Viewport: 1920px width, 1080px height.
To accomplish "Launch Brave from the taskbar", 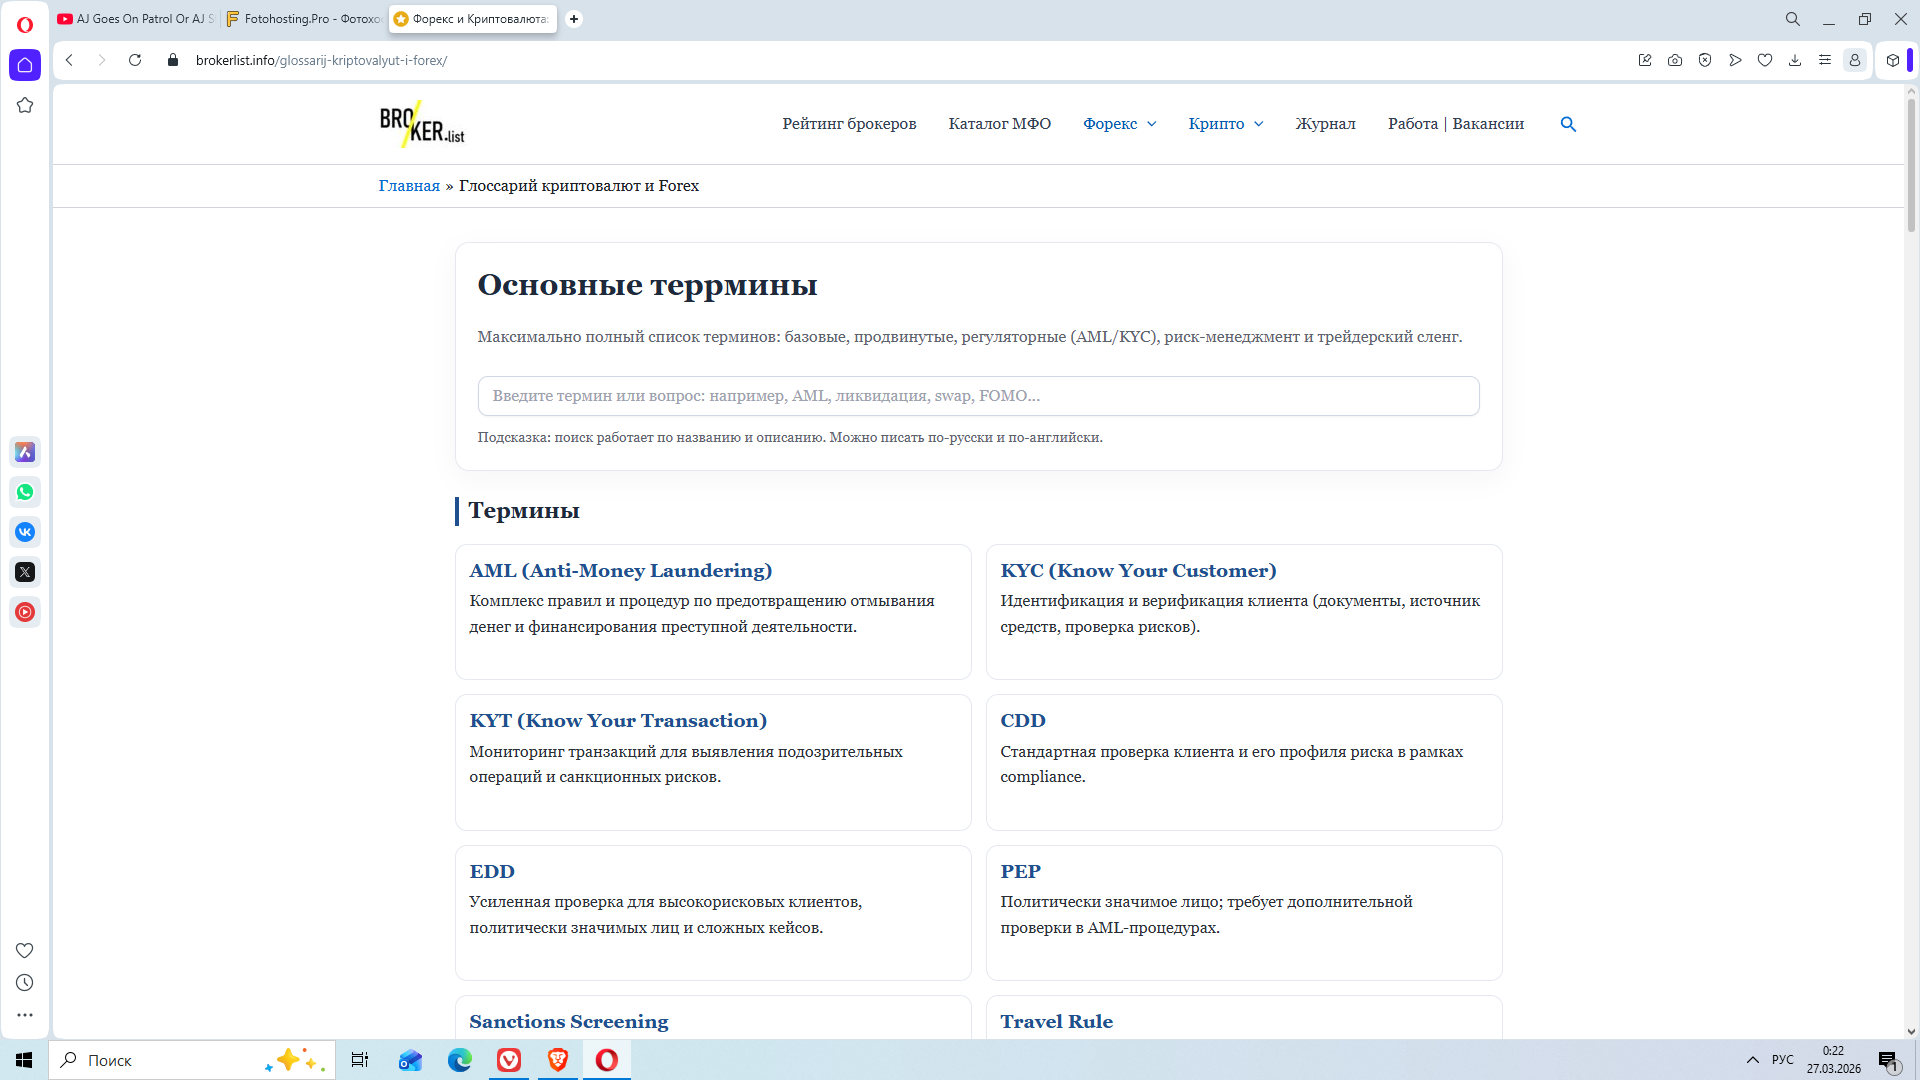I will coord(558,1060).
